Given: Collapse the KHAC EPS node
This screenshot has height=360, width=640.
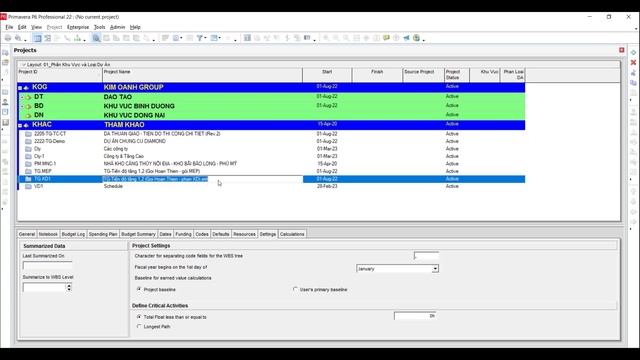Looking at the screenshot, I should (20, 125).
